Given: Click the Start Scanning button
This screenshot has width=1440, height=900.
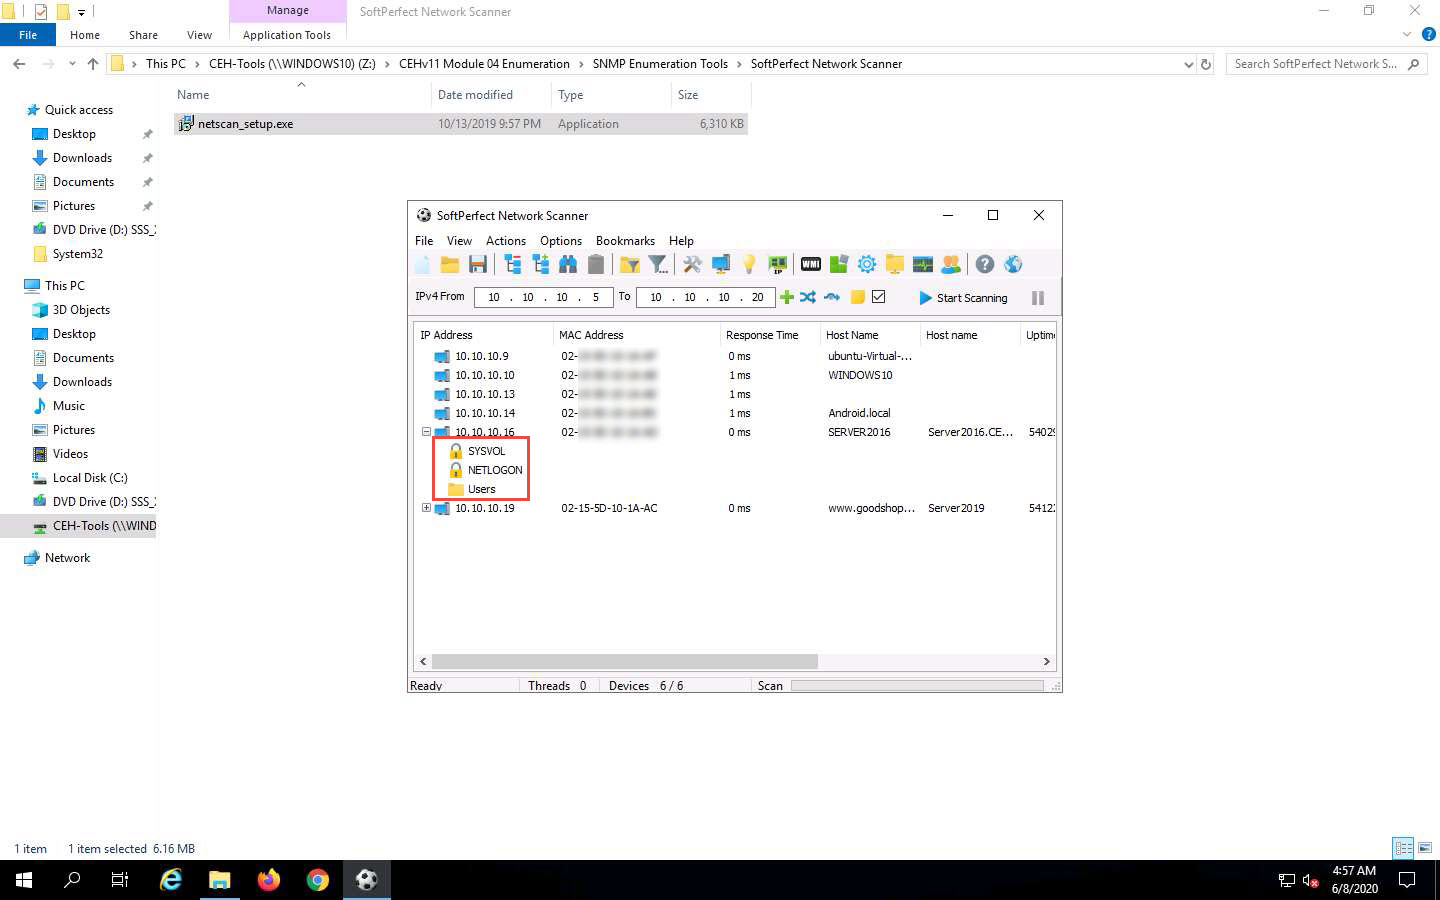Looking at the screenshot, I should point(963,298).
